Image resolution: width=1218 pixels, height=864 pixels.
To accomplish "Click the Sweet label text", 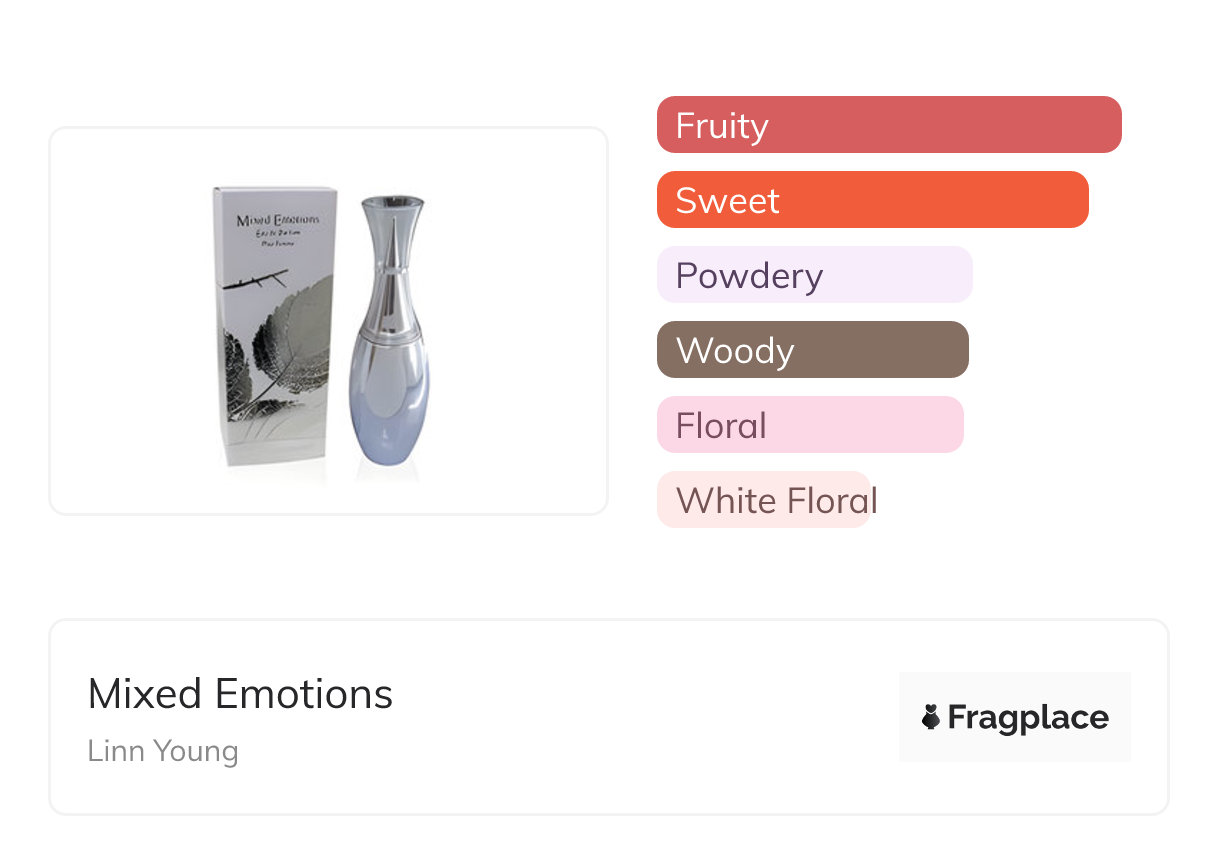I will click(727, 201).
